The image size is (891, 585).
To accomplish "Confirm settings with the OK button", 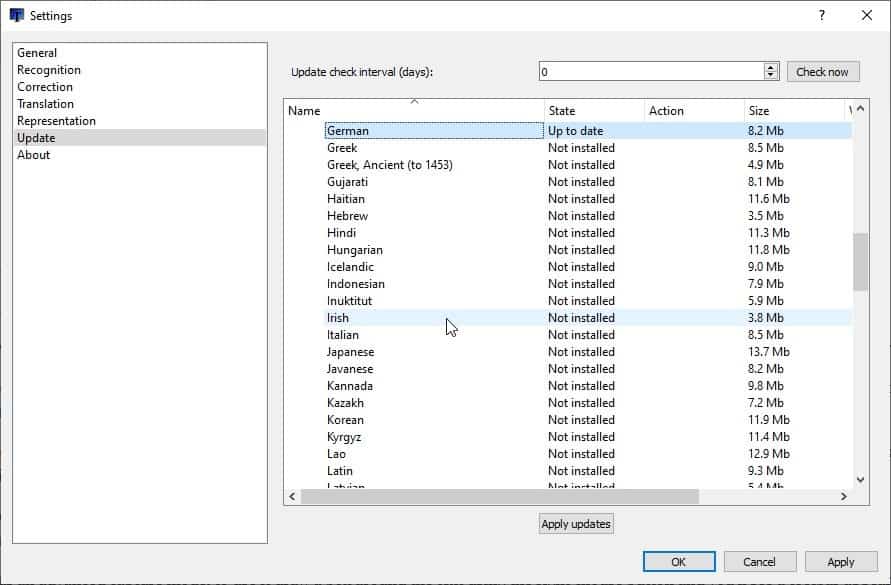I will point(679,562).
